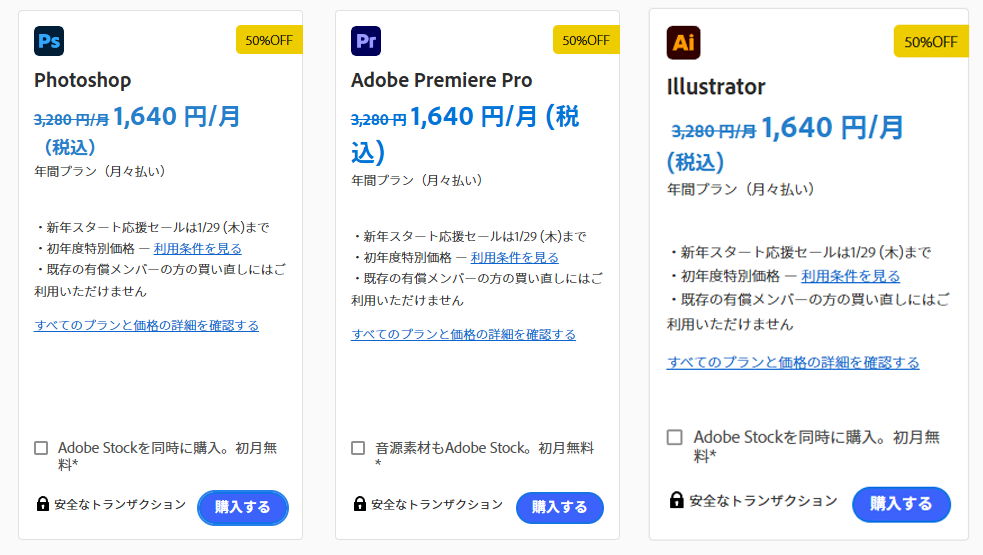Click the 50%OFF badge on Premiere Pro card
The height and width of the screenshot is (555, 983).
tap(586, 40)
